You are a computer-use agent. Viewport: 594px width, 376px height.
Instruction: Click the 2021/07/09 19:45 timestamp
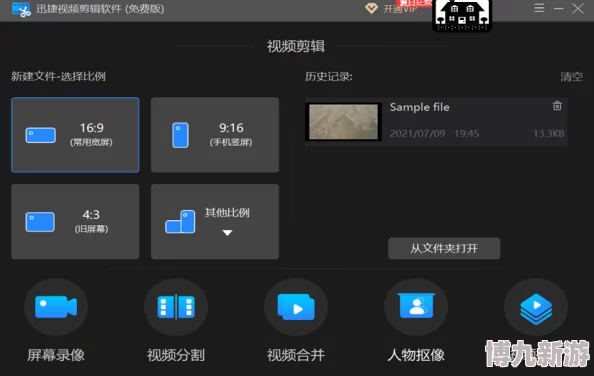(x=435, y=134)
